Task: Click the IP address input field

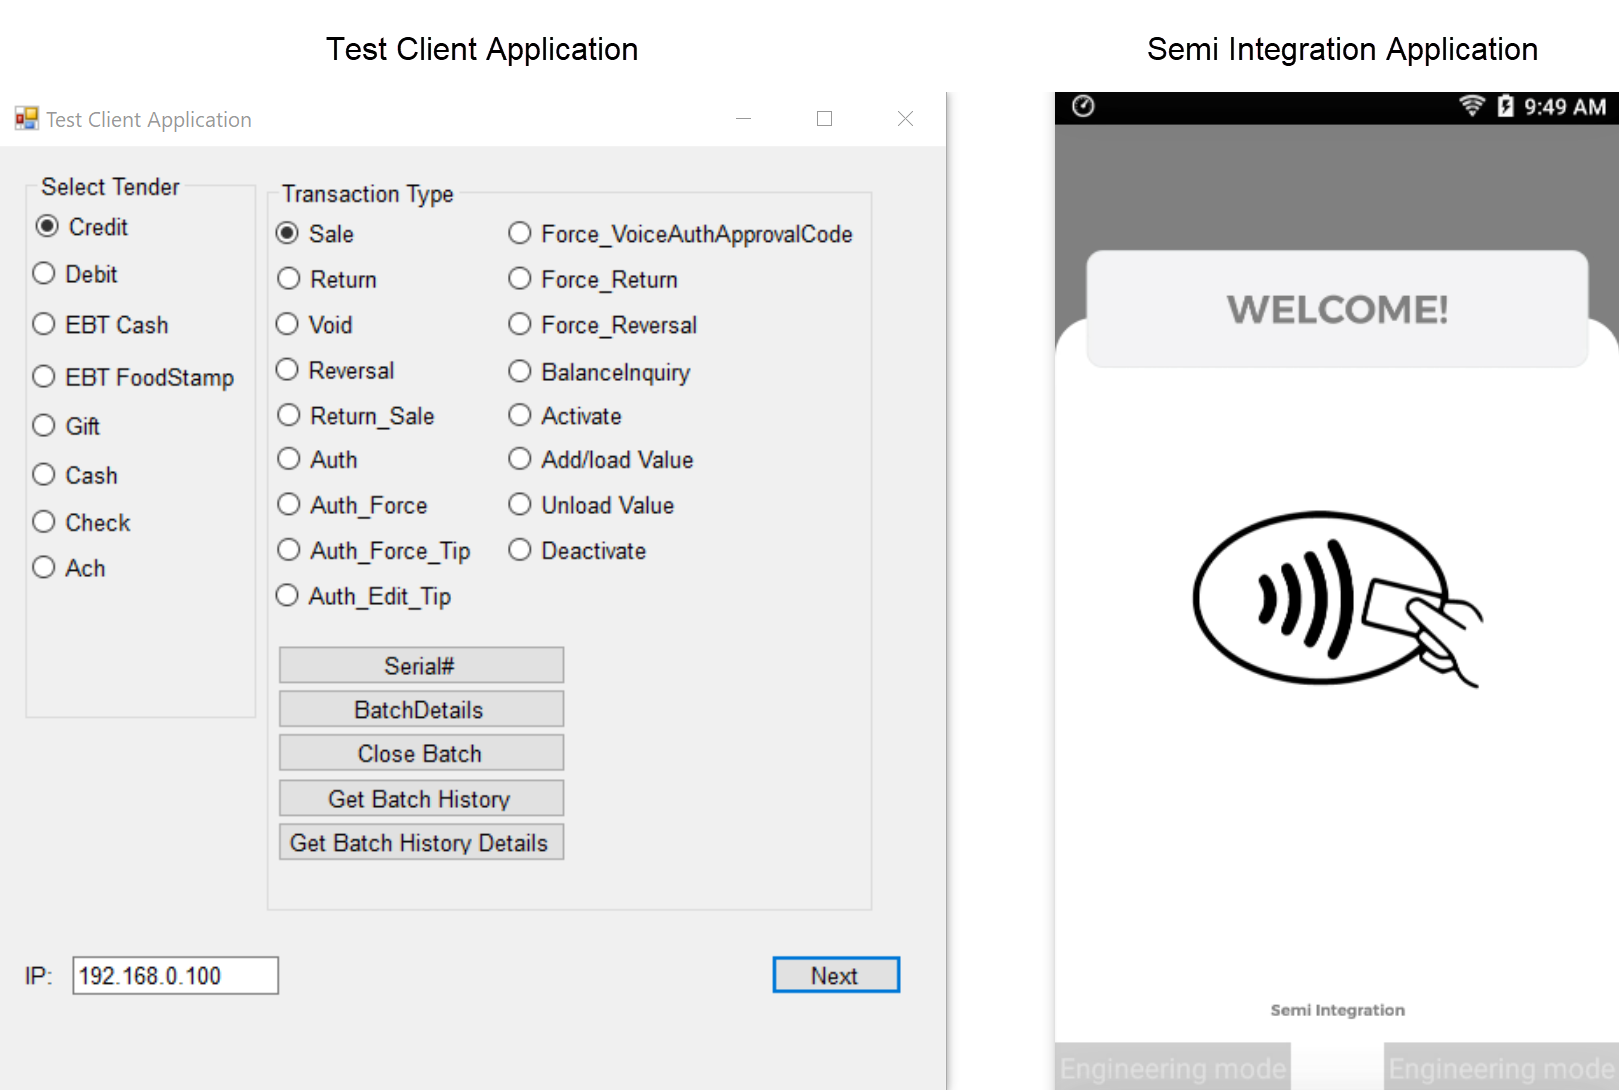Action: [x=175, y=976]
